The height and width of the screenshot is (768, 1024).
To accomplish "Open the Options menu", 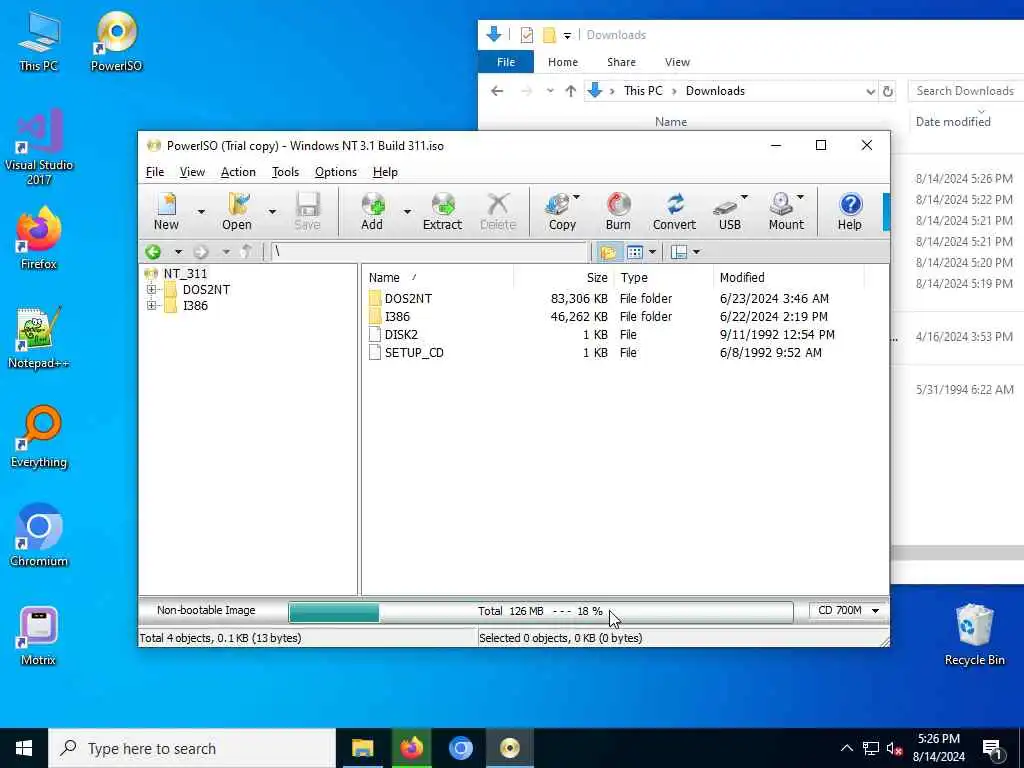I will 336,172.
